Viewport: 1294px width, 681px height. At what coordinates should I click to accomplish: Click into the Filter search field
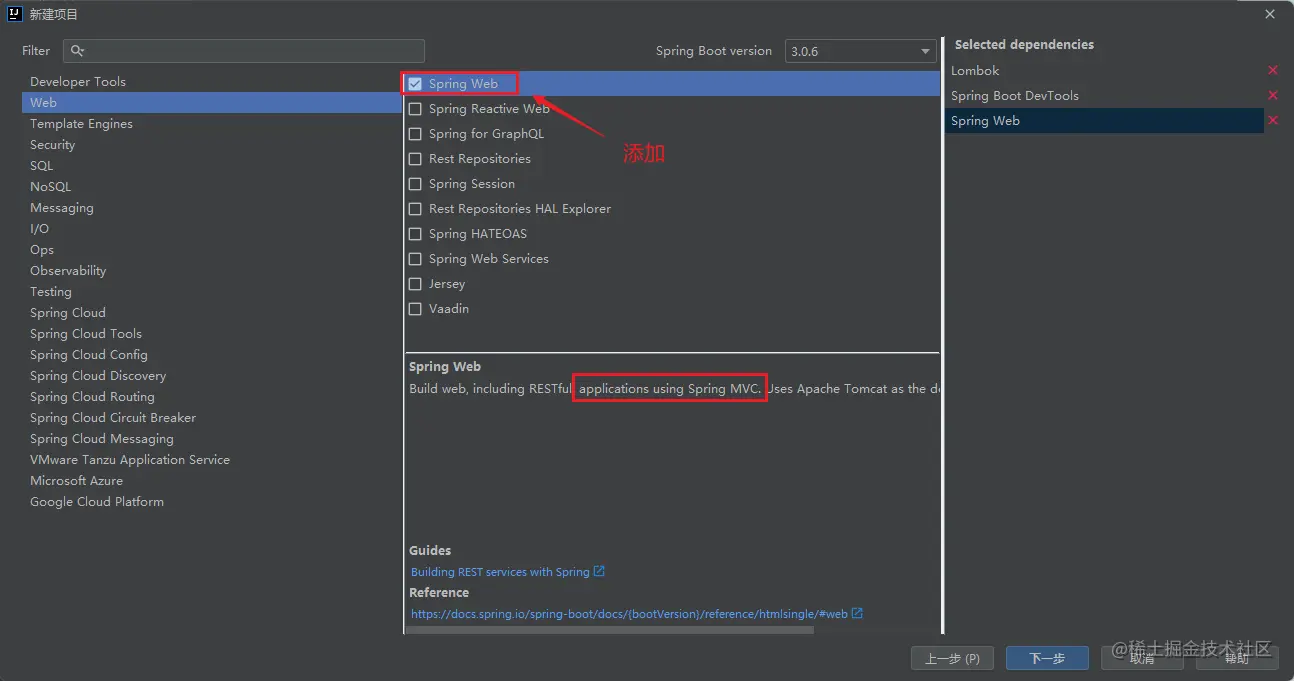[x=244, y=51]
